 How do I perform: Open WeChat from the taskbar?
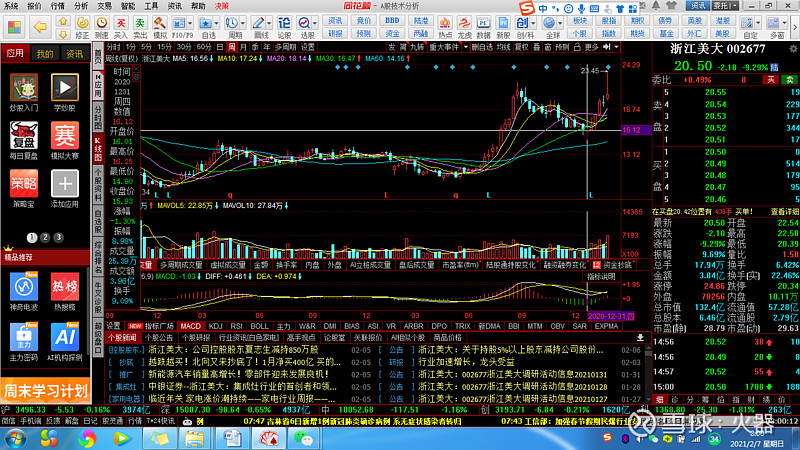(304, 439)
